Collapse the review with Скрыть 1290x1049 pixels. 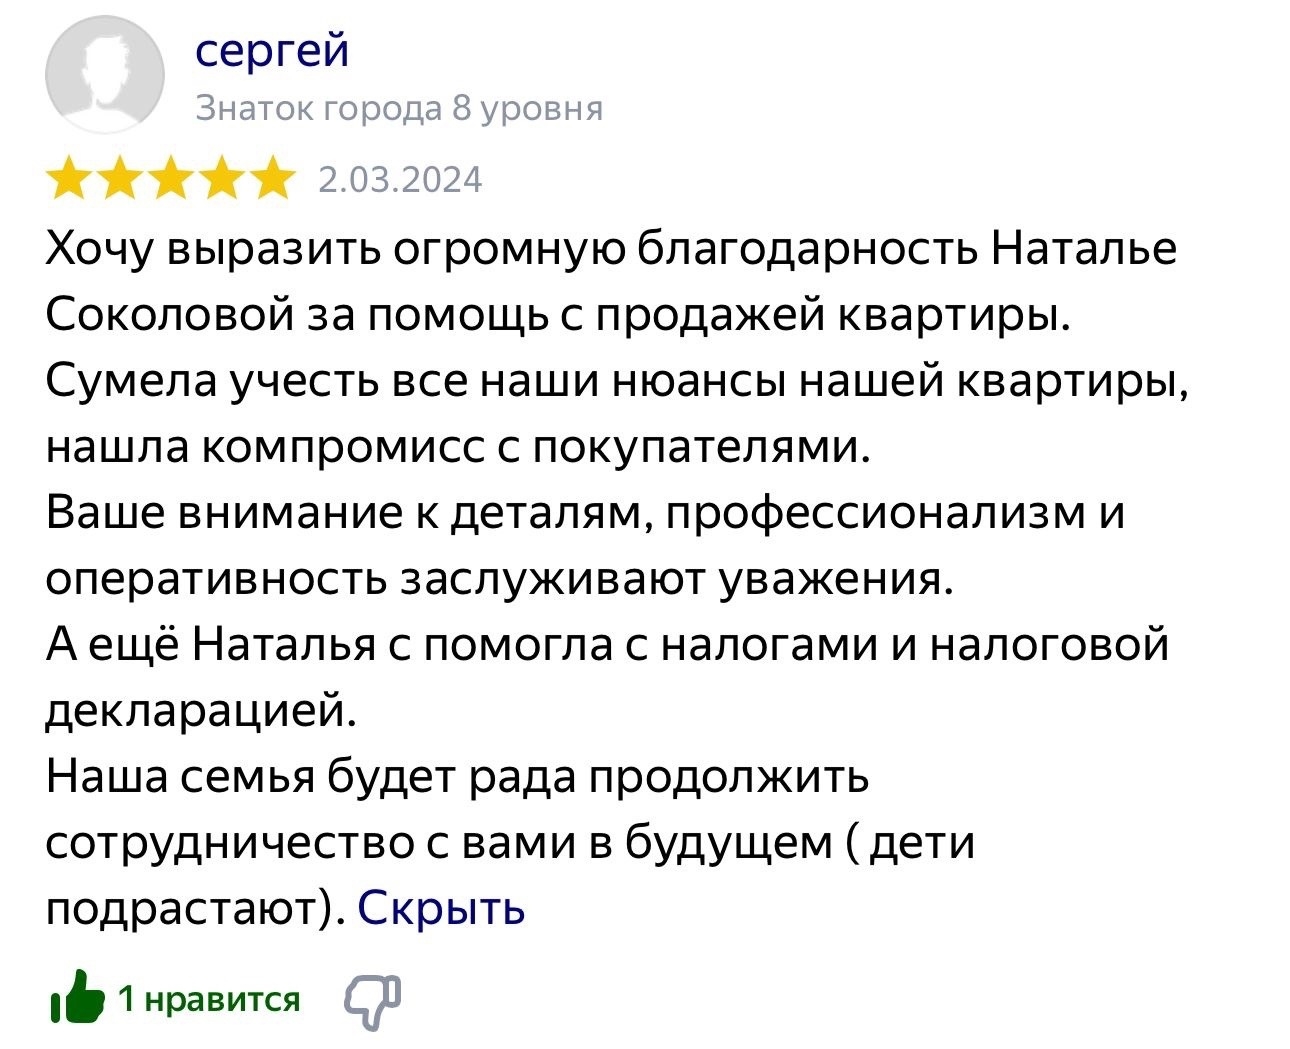point(441,908)
